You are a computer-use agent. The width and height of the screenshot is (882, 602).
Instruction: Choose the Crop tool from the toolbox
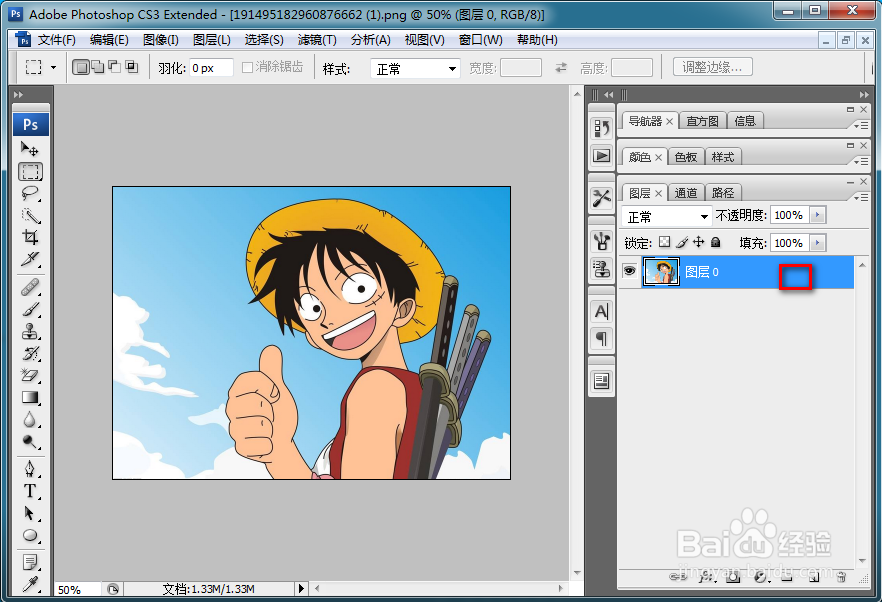30,236
